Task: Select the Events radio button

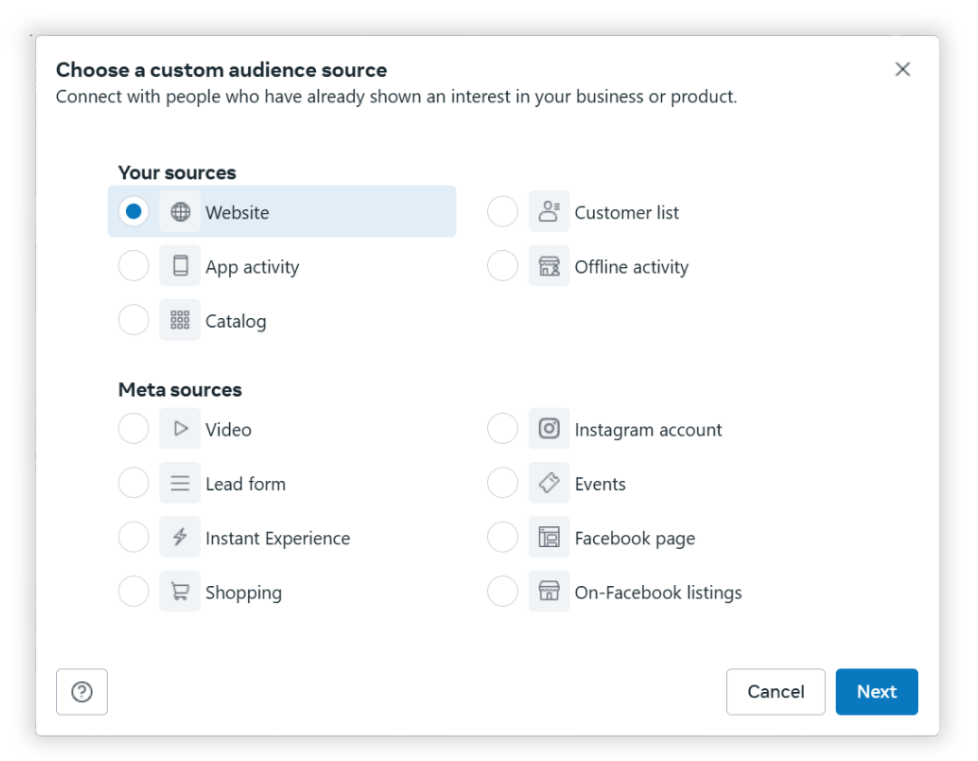Action: (x=502, y=482)
